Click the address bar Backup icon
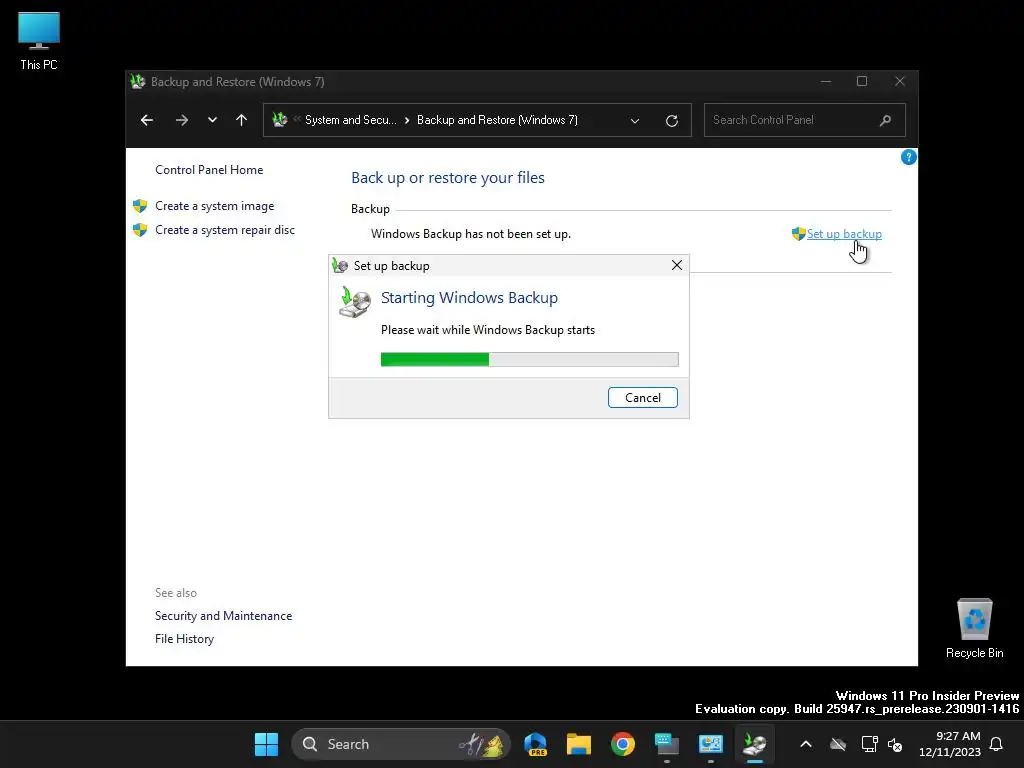This screenshot has height=768, width=1024. pyautogui.click(x=280, y=120)
